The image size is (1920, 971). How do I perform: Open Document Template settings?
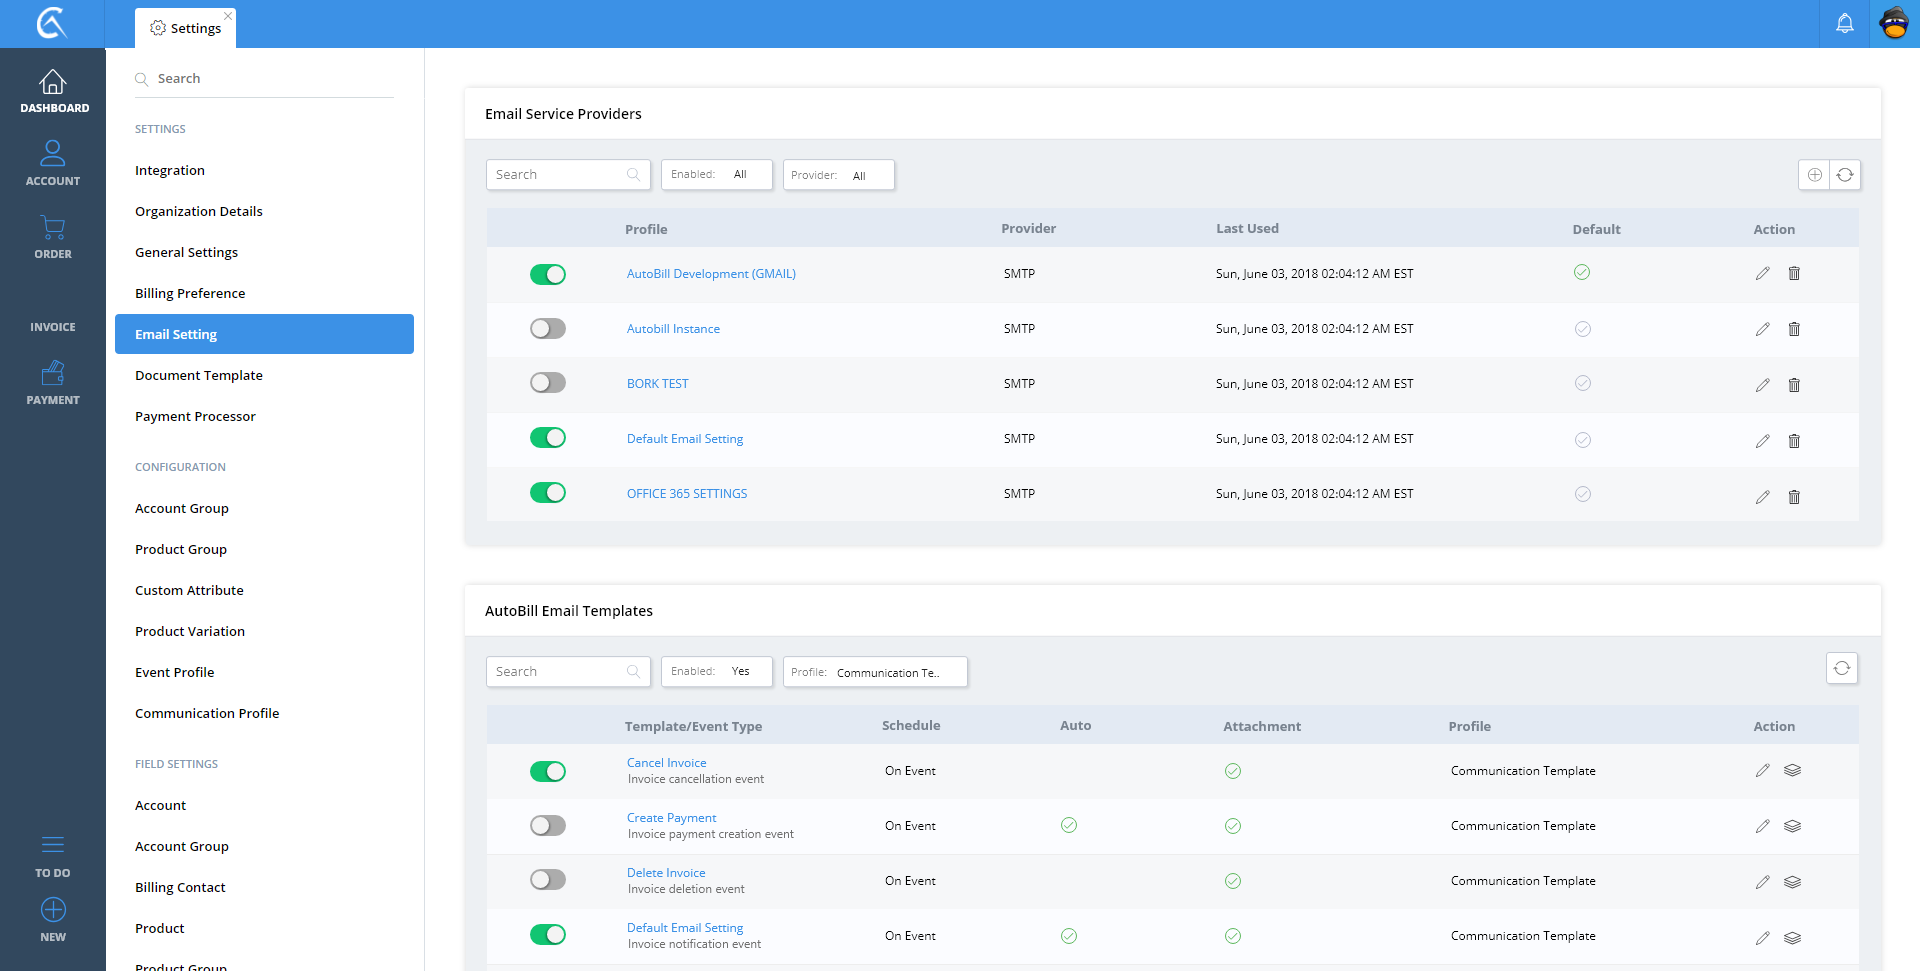199,376
